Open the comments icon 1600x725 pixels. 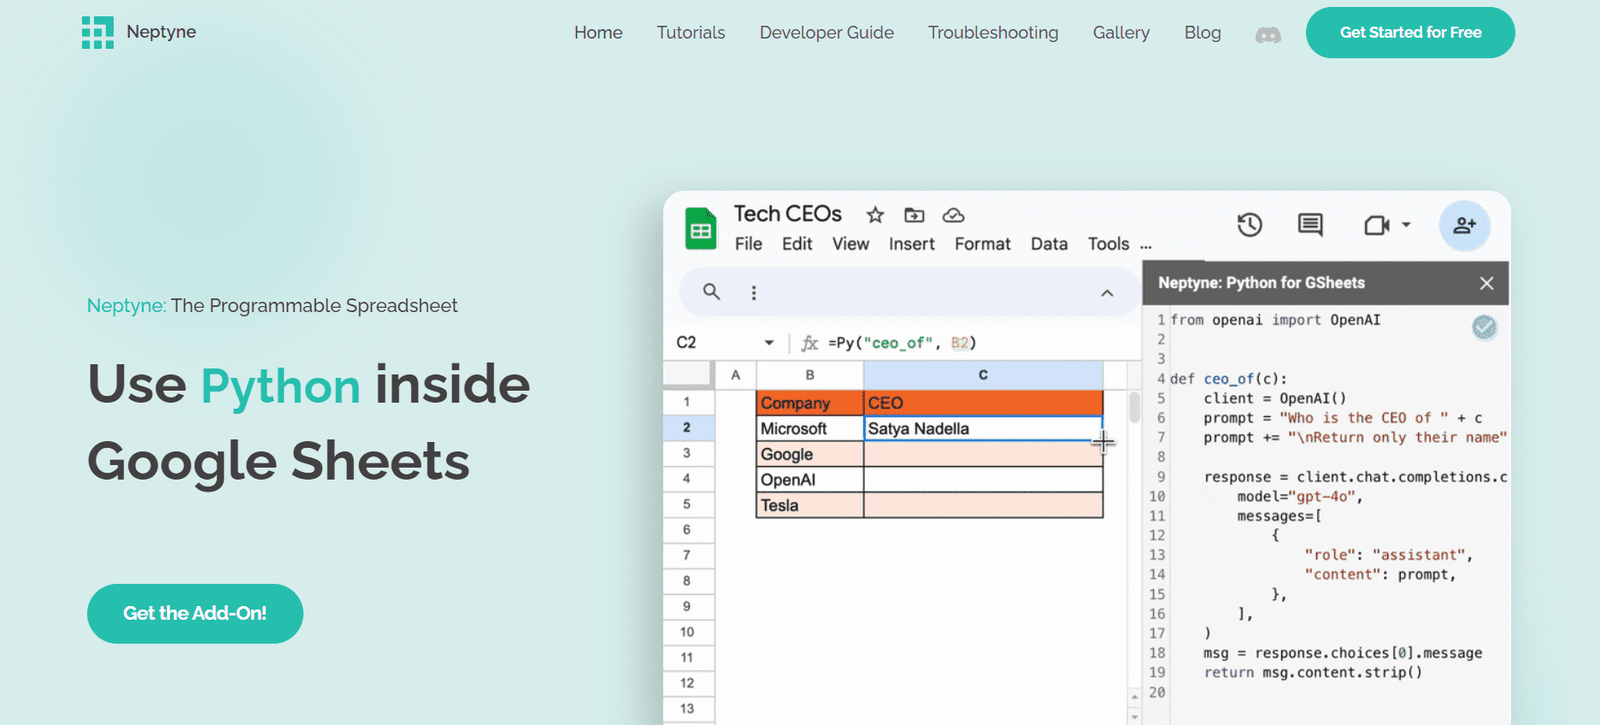coord(1310,225)
